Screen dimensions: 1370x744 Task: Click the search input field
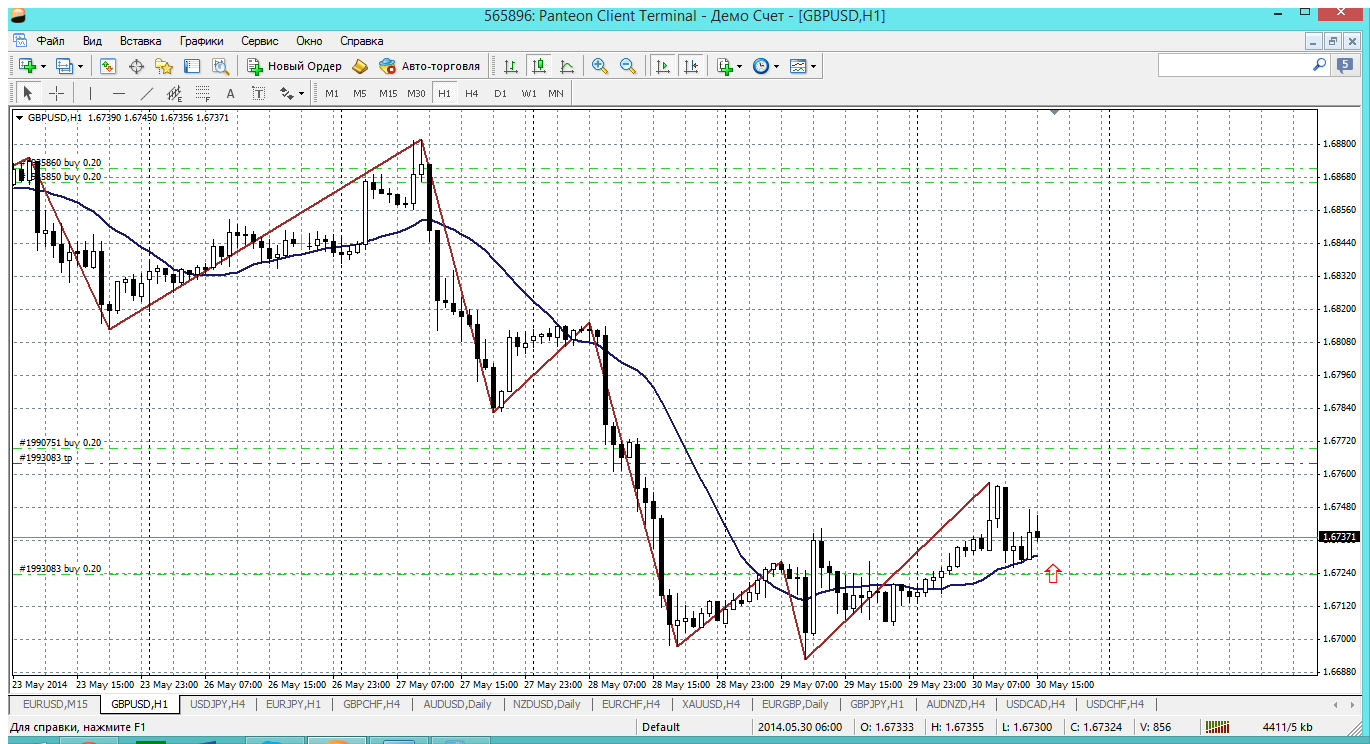click(x=1234, y=64)
